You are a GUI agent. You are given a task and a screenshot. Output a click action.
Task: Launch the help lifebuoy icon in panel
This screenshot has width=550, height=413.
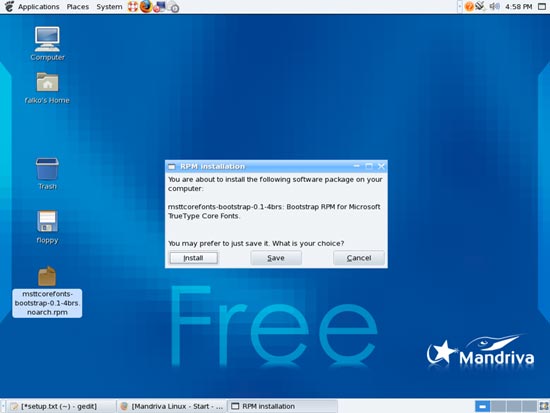coord(133,7)
